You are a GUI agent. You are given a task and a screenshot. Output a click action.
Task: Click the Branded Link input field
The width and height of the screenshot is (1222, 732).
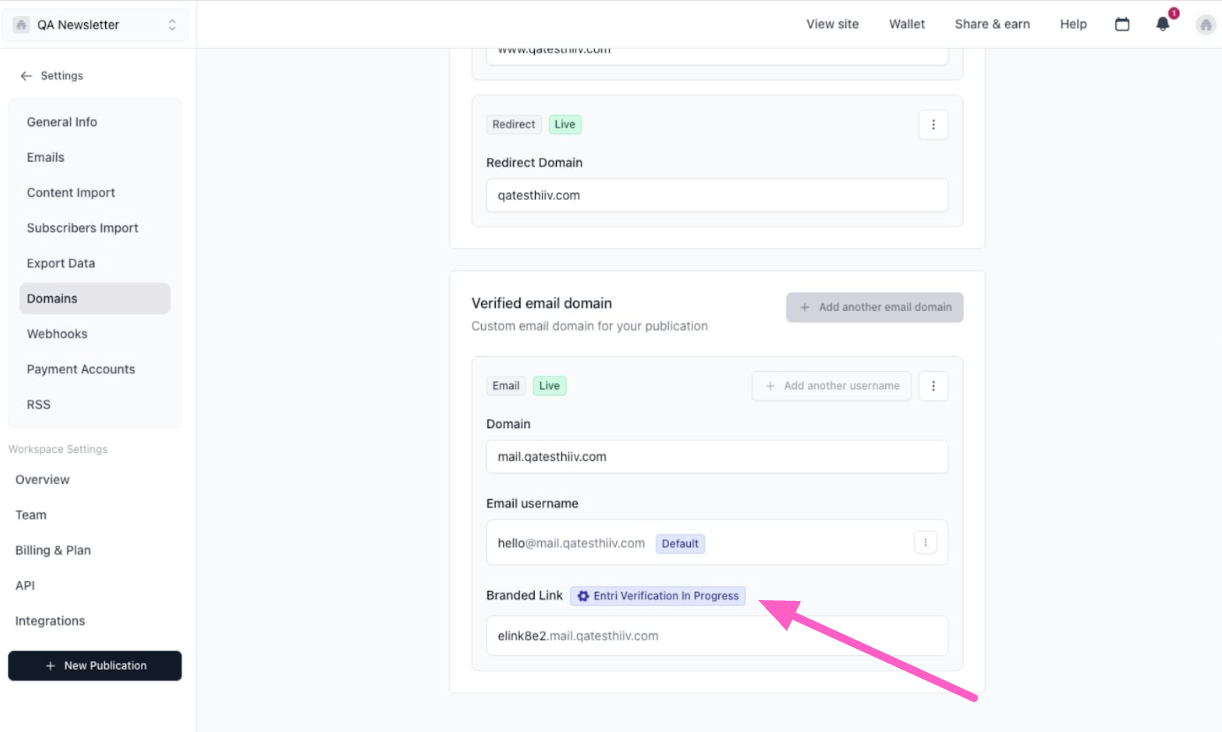716,636
